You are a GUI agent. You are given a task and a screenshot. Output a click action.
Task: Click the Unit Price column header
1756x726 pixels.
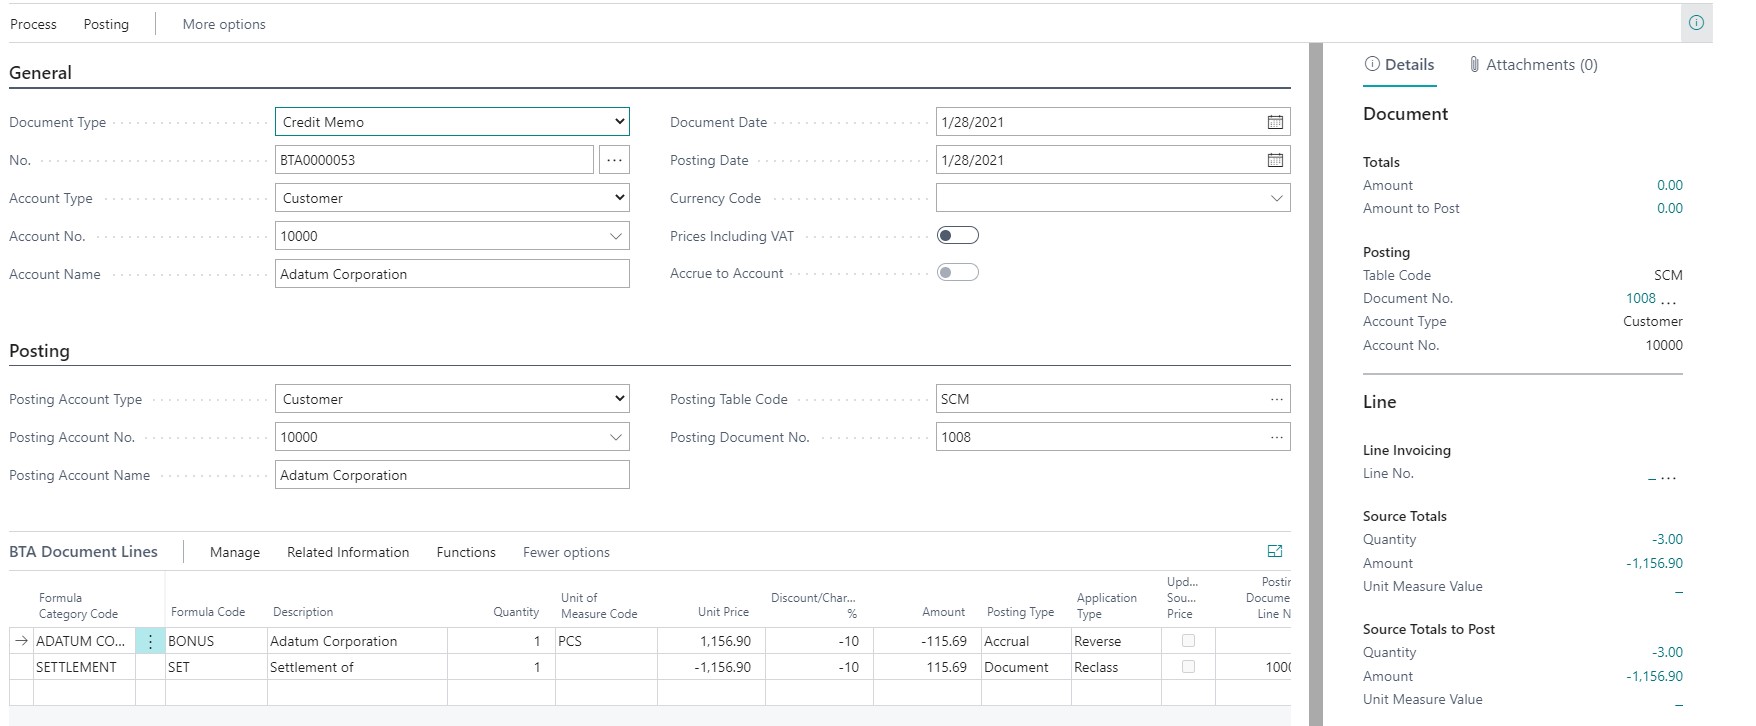pos(723,612)
